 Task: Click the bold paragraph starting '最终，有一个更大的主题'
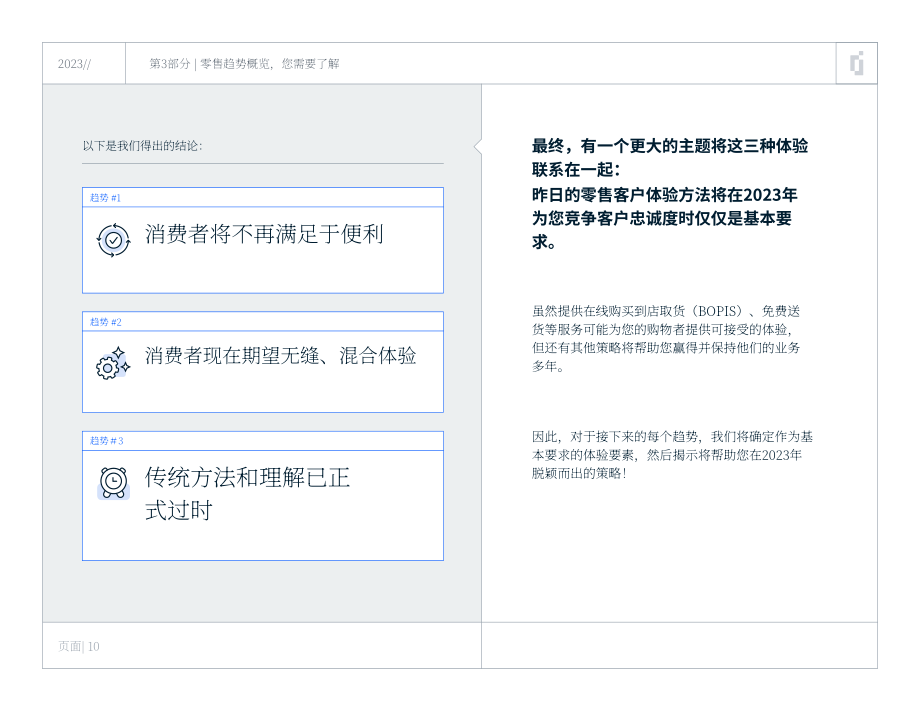pyautogui.click(x=669, y=194)
